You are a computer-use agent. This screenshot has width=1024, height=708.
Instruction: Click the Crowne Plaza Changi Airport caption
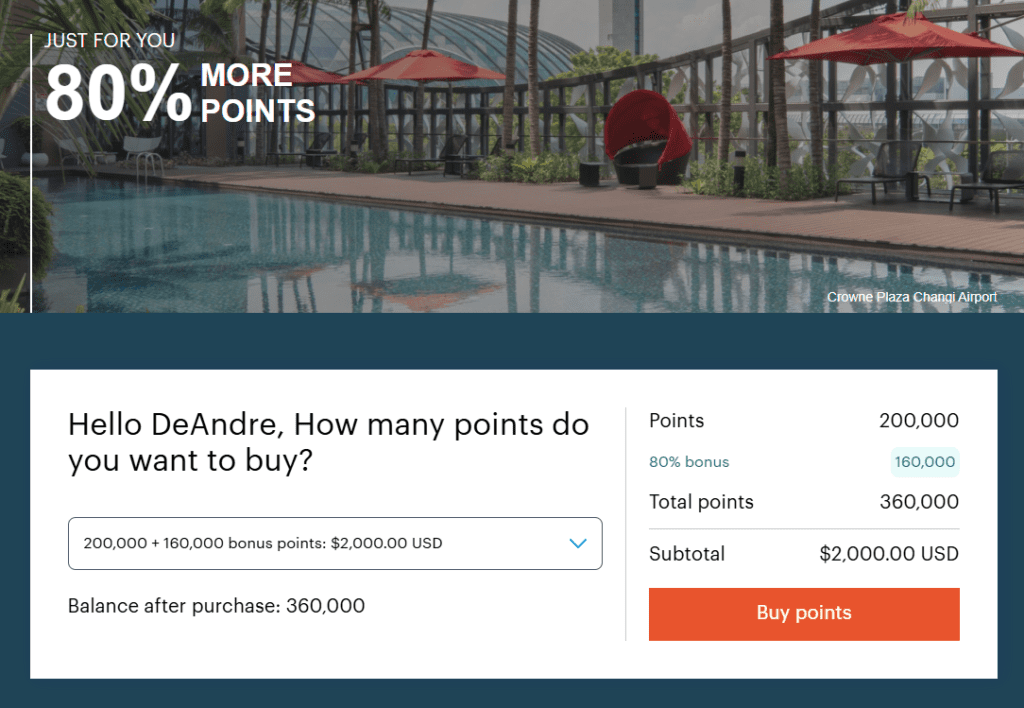[911, 297]
